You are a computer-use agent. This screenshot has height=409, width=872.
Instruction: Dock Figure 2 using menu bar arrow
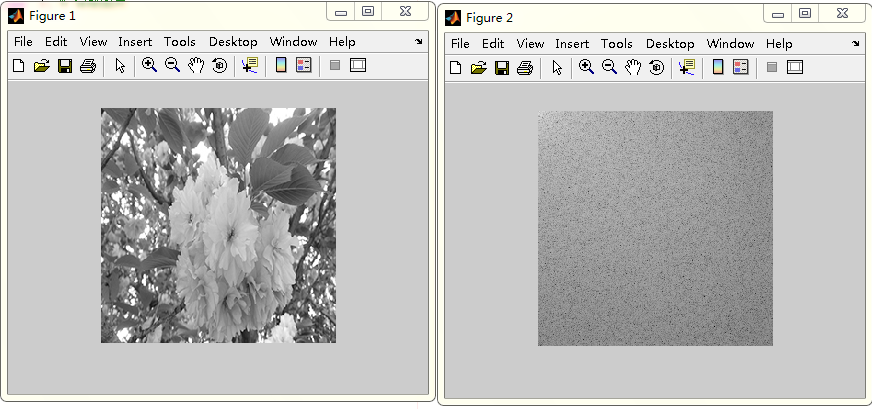click(856, 43)
